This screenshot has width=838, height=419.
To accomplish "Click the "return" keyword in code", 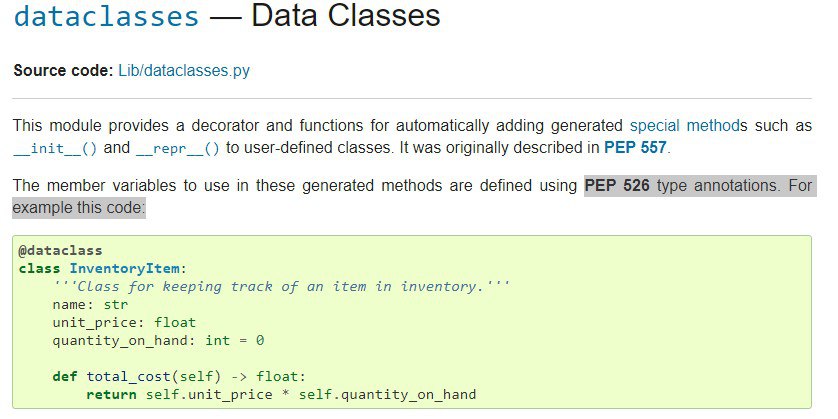I will pos(111,395).
